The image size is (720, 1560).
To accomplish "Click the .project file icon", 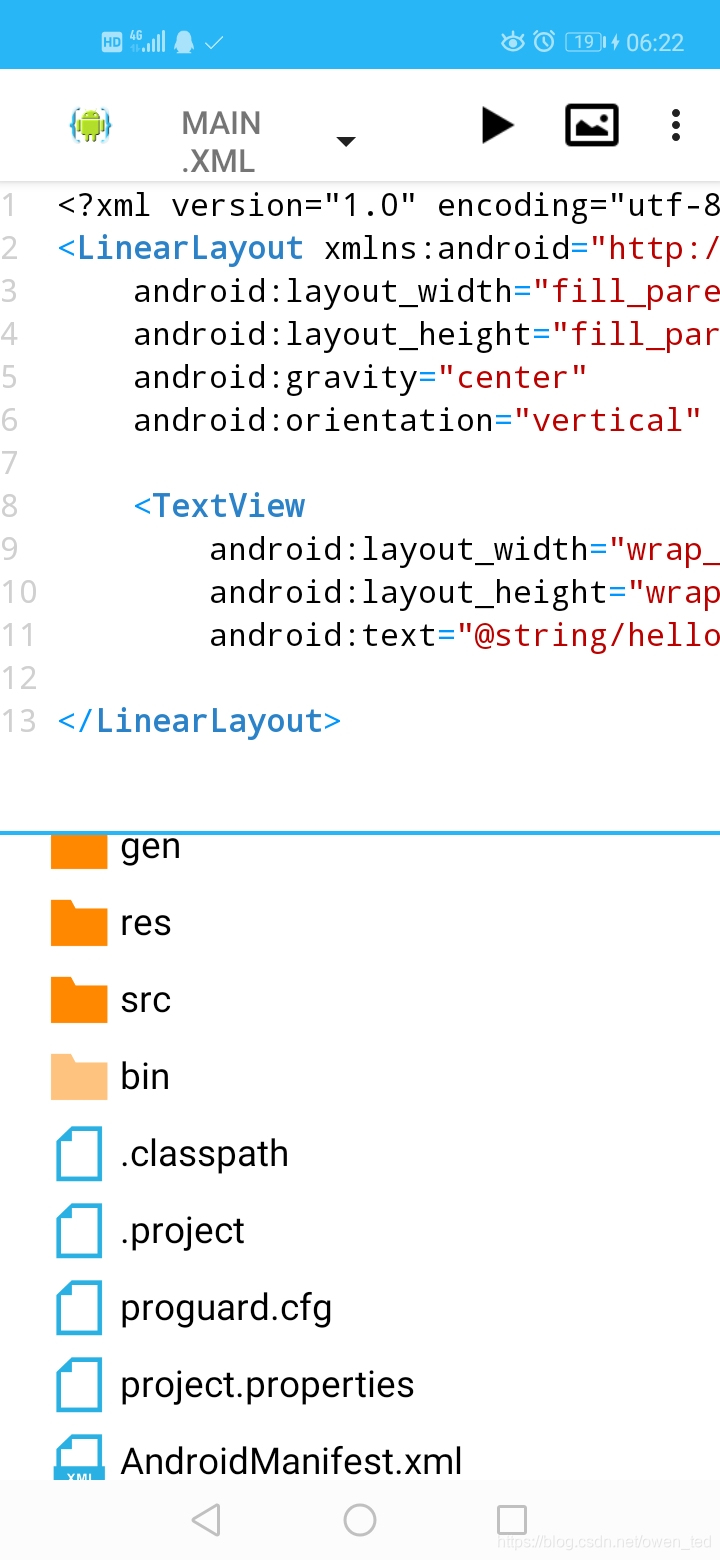I will coord(79,1230).
